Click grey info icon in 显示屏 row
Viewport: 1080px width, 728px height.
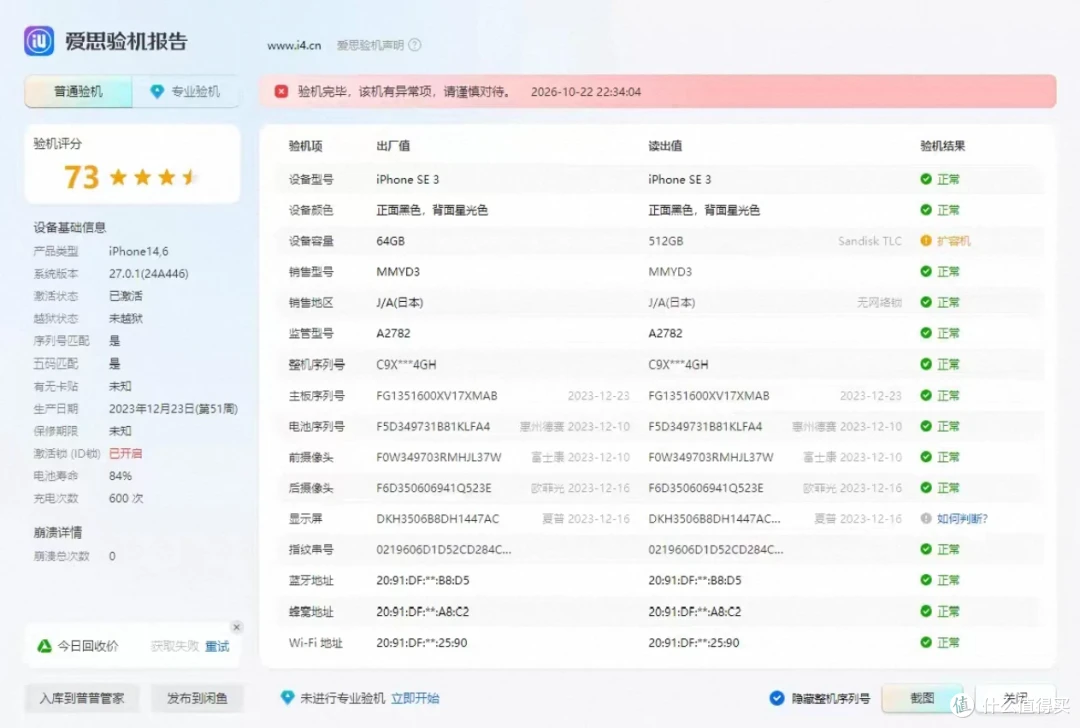pos(926,519)
